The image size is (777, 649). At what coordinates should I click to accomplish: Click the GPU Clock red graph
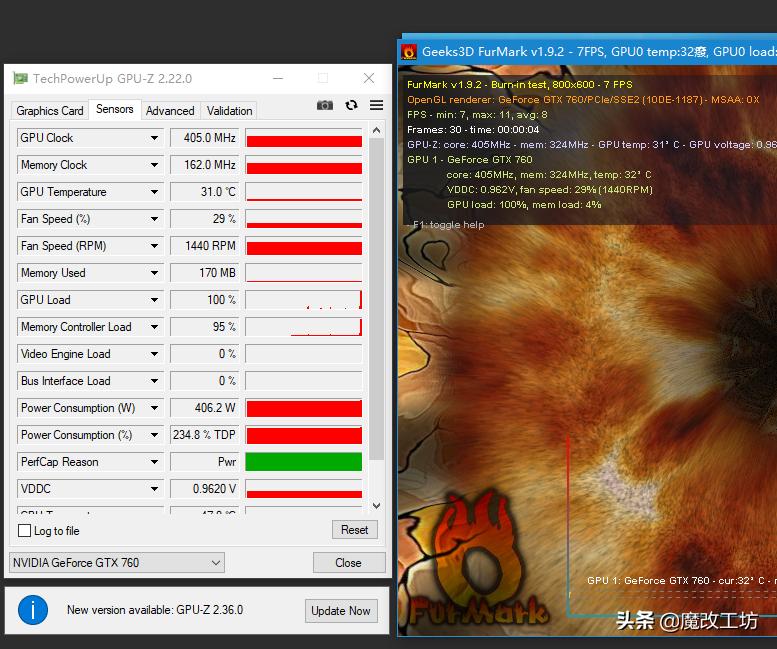click(304, 138)
